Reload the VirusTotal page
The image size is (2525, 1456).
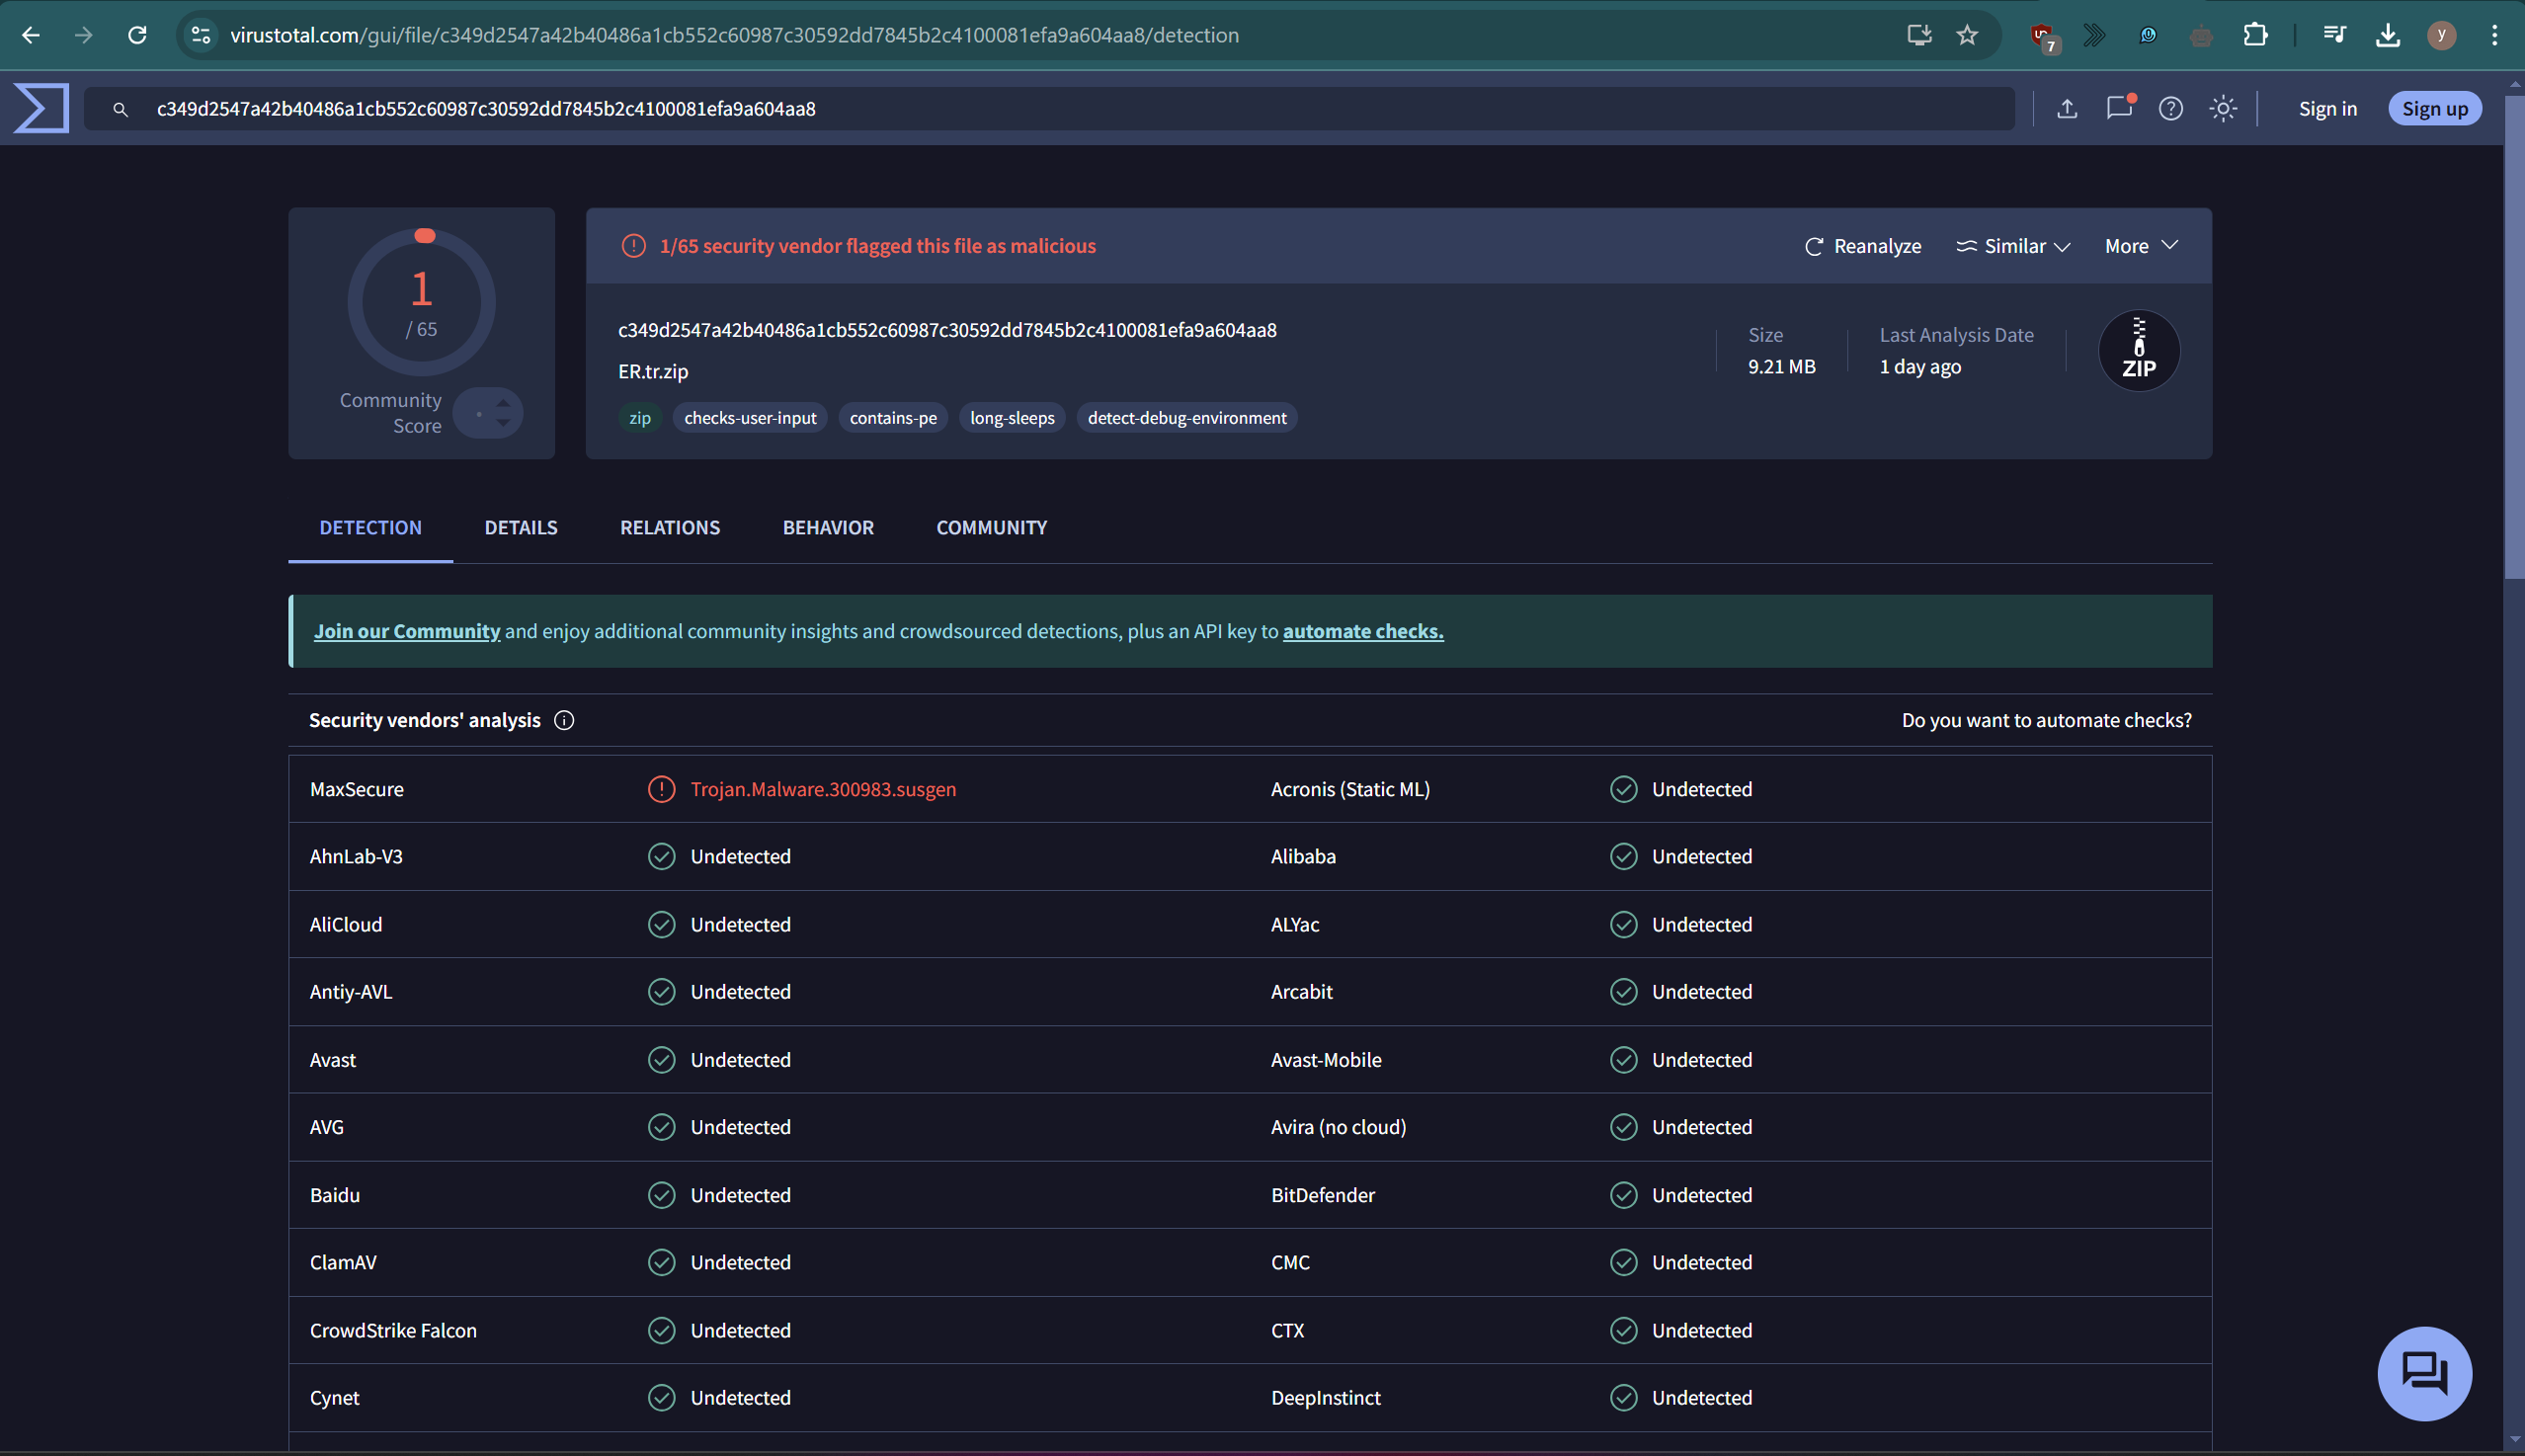click(137, 35)
